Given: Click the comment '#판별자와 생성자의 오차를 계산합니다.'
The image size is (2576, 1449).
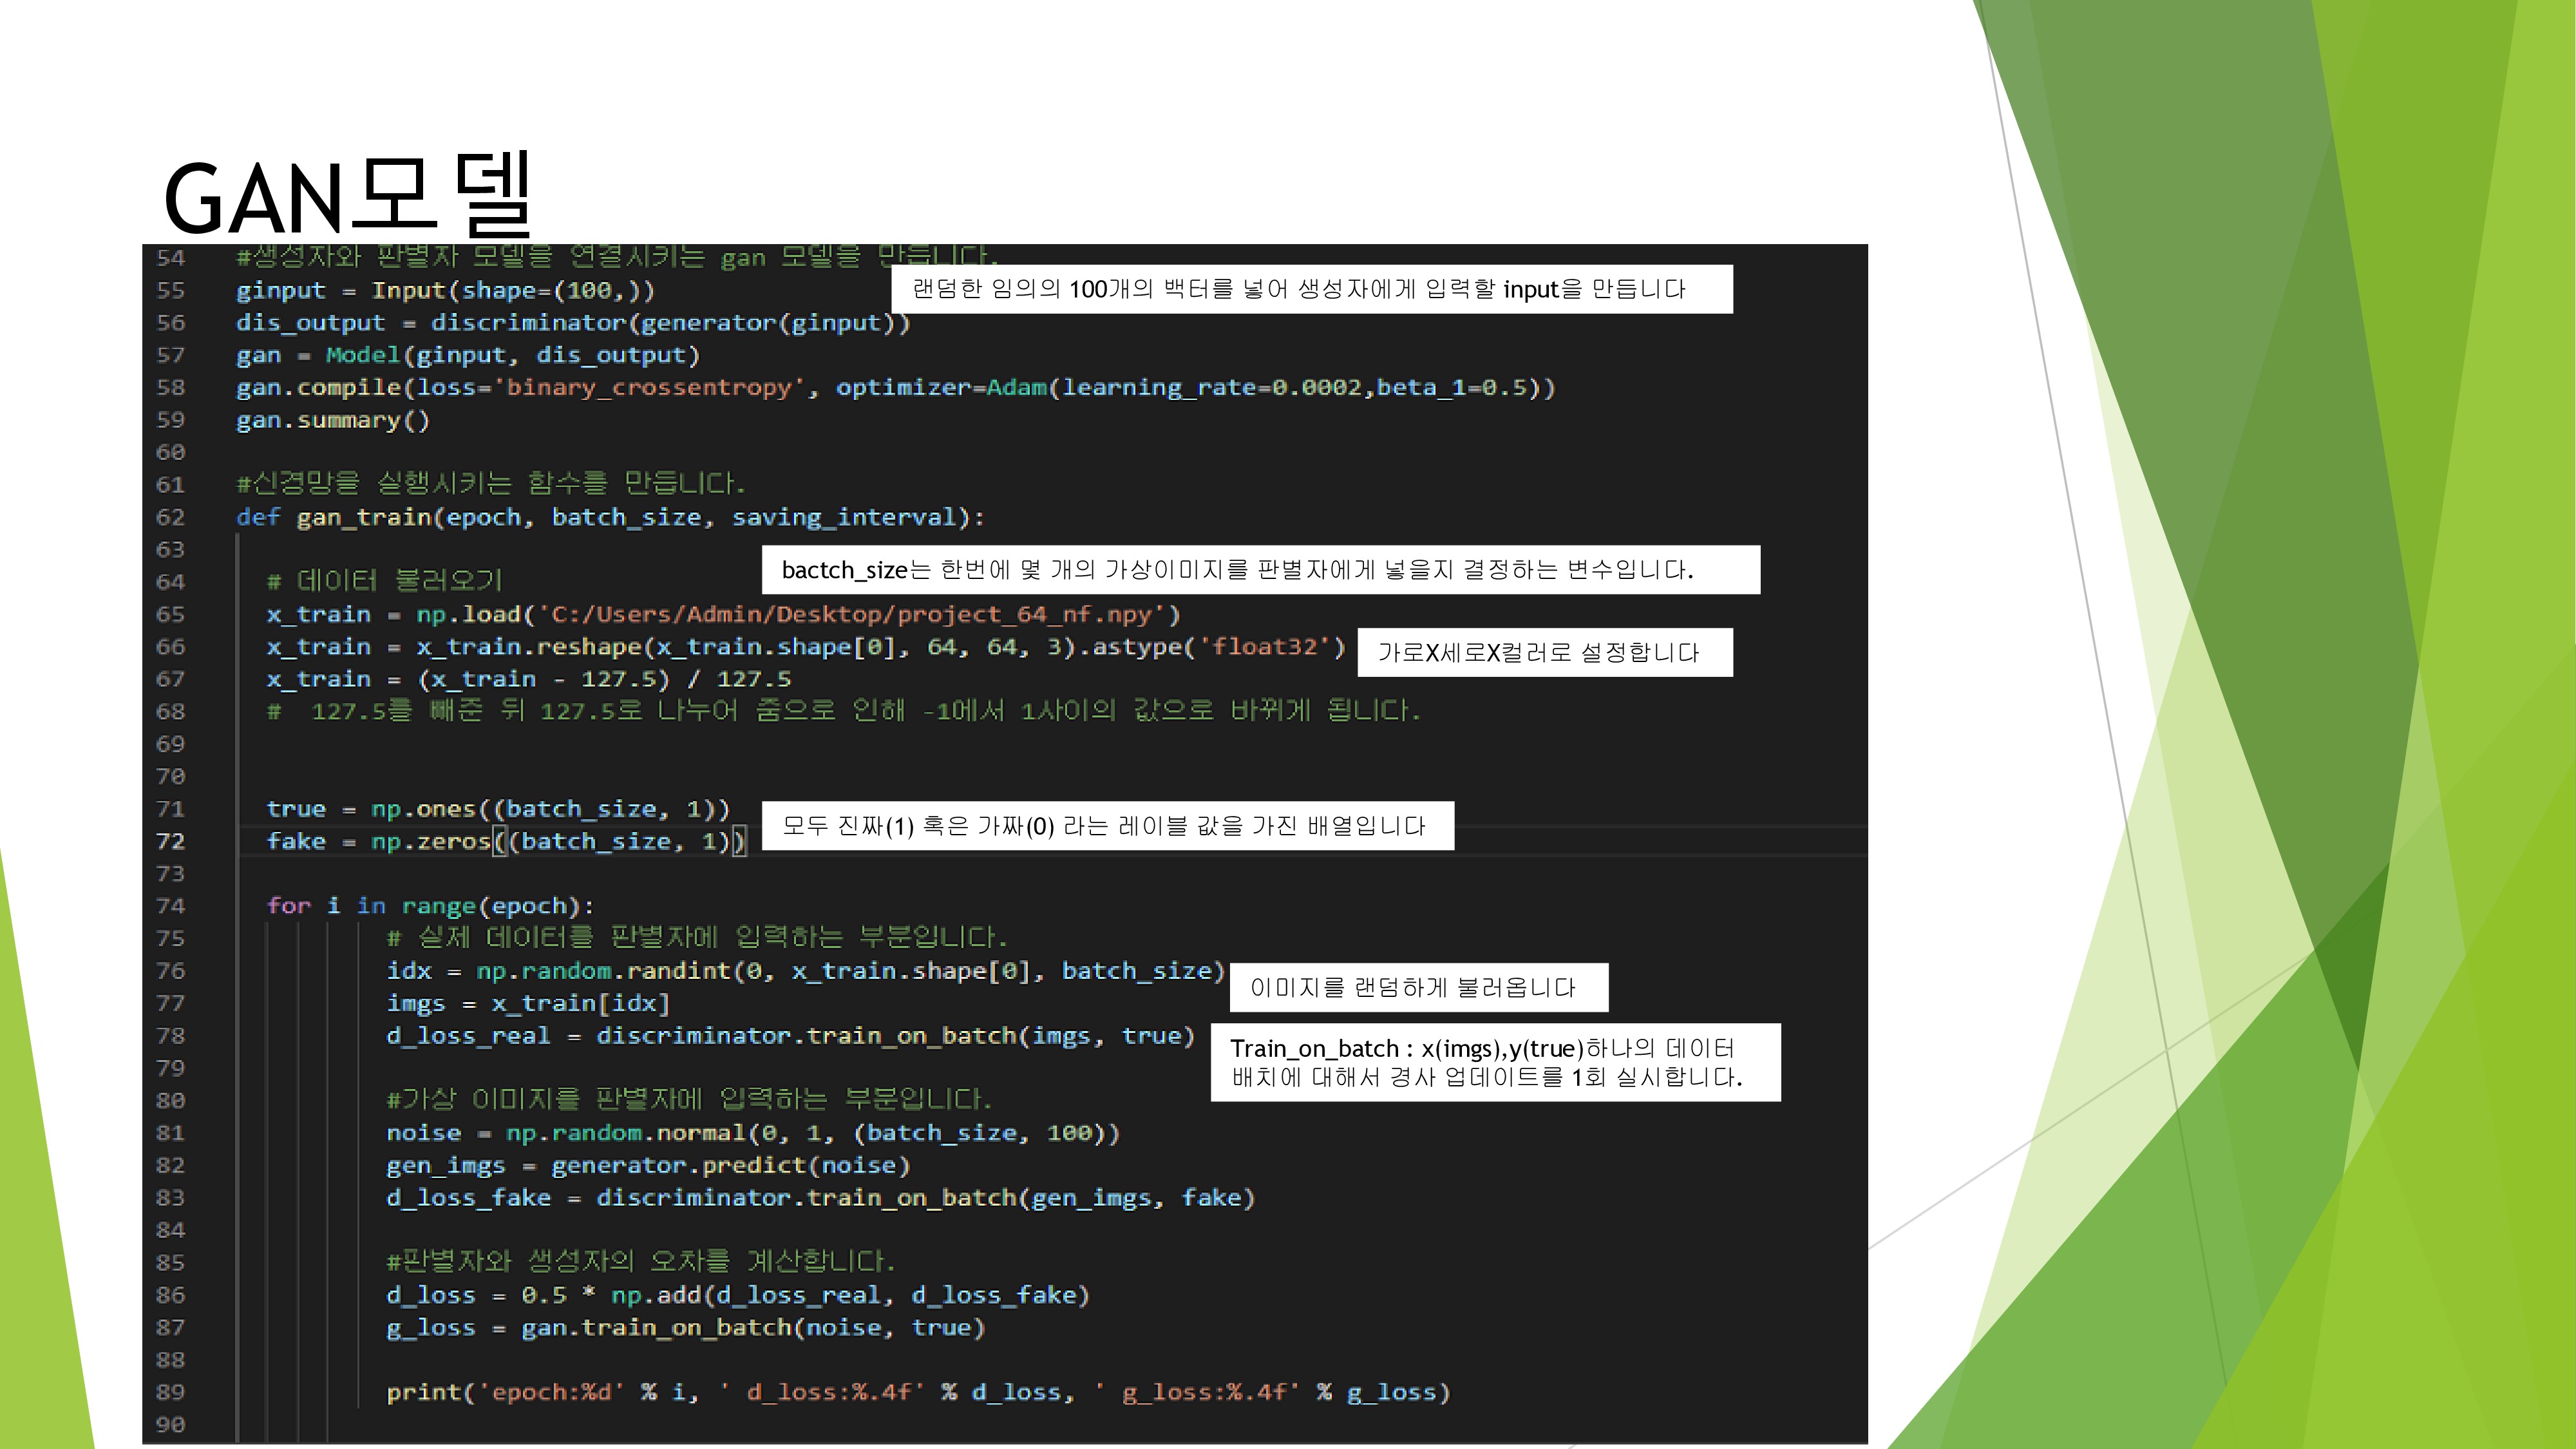Looking at the screenshot, I should coord(640,1262).
